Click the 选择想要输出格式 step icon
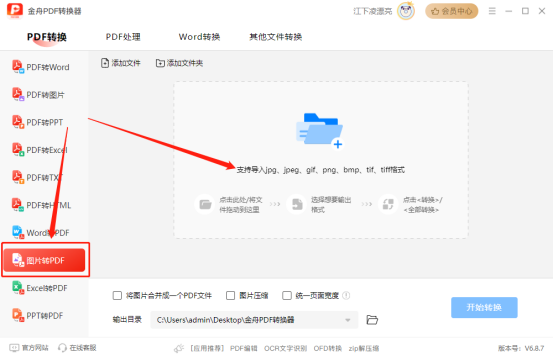This screenshot has width=553, height=360. 297,204
